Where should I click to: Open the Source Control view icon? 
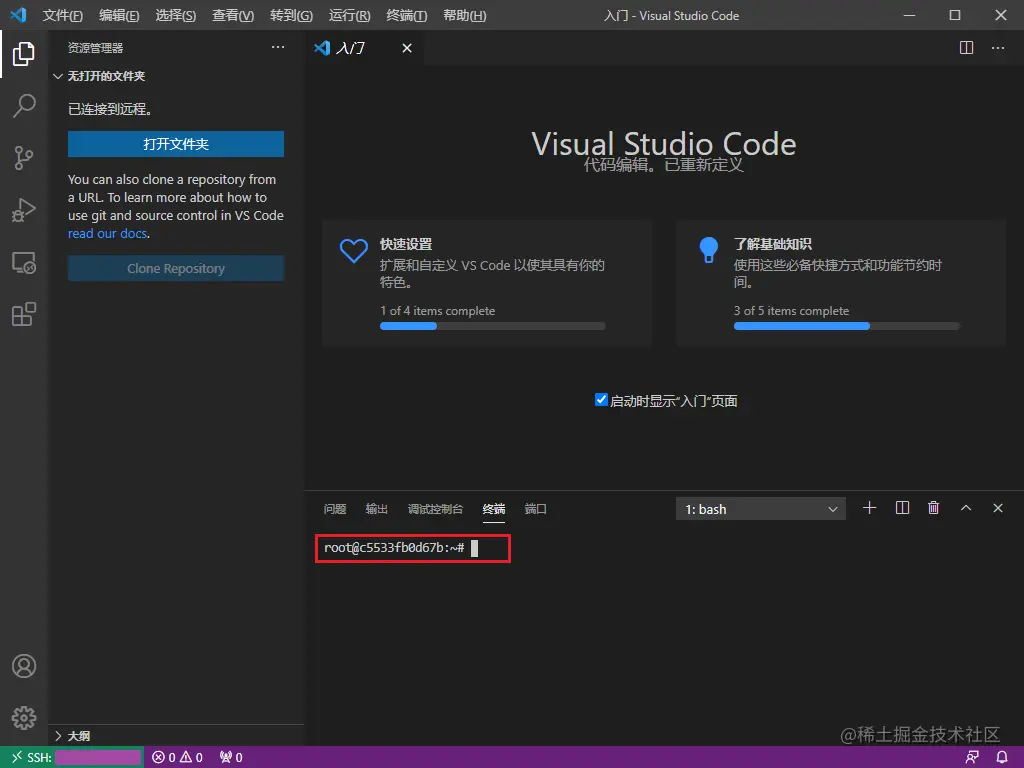[24, 157]
